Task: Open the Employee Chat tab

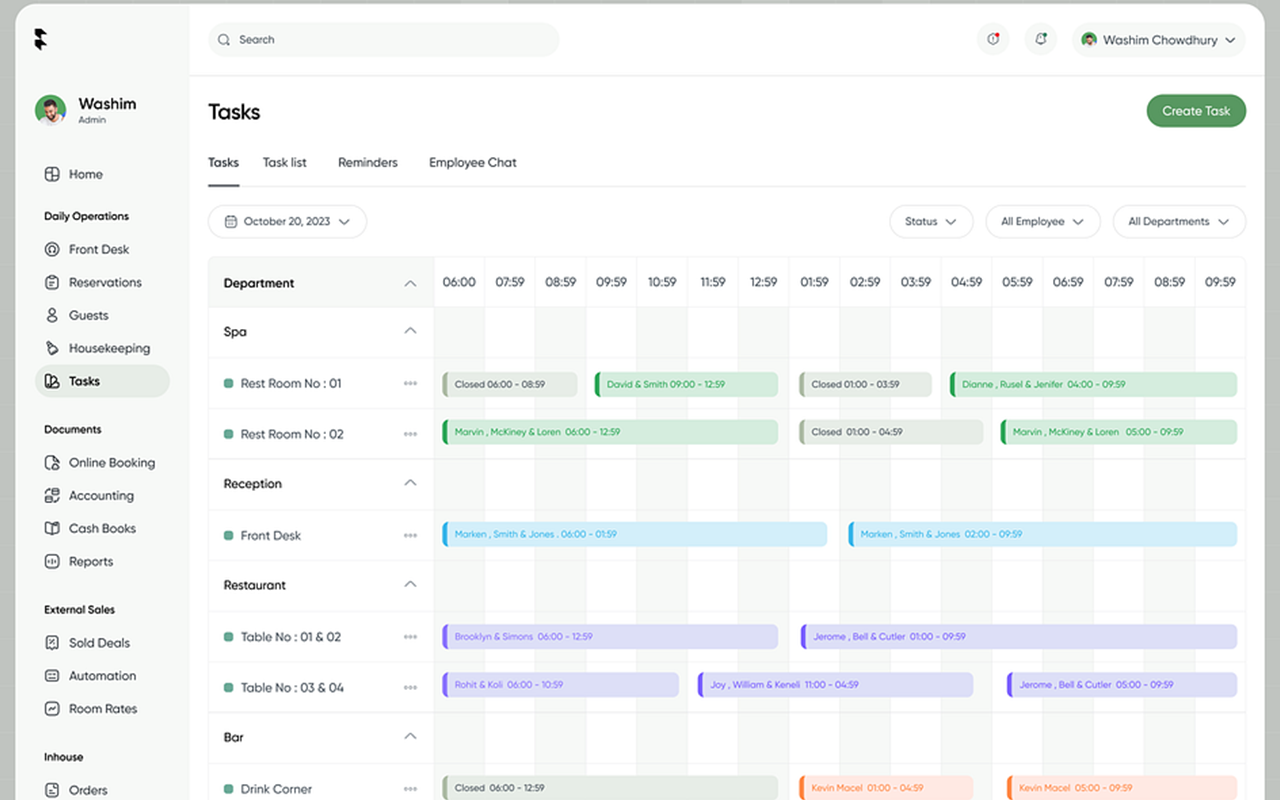Action: (x=472, y=162)
